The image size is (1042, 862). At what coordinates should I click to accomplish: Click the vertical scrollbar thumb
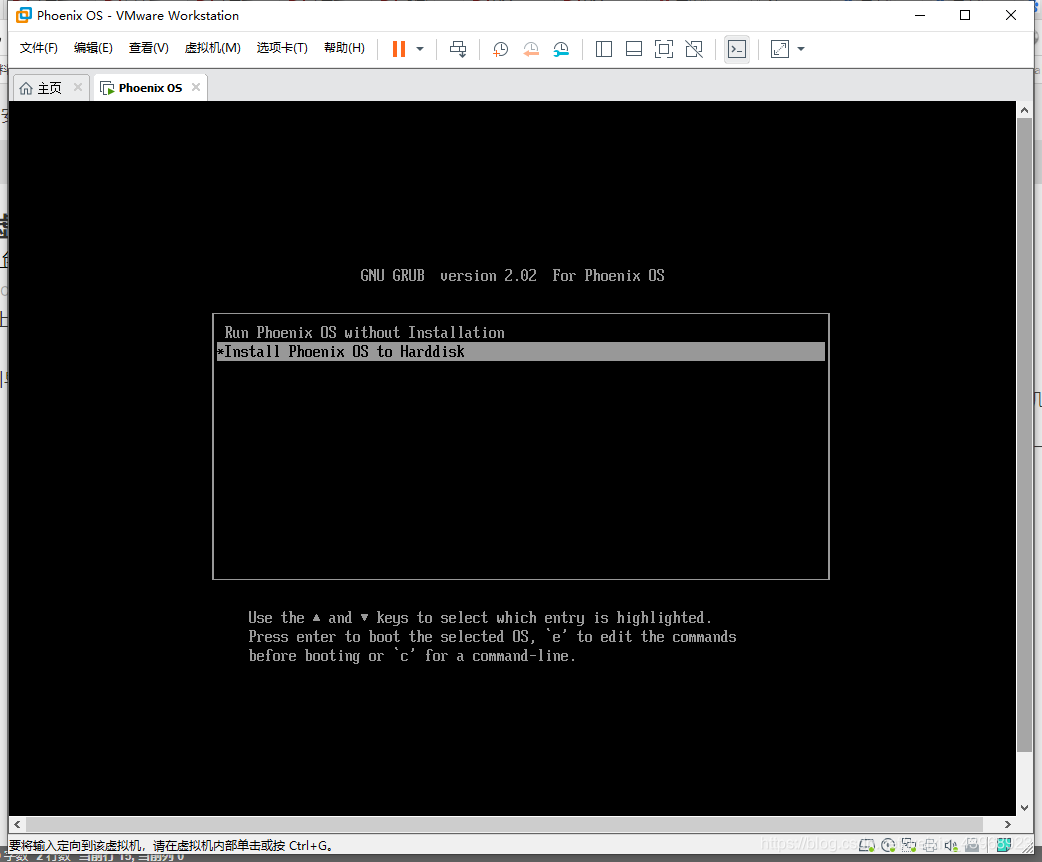(1024, 435)
